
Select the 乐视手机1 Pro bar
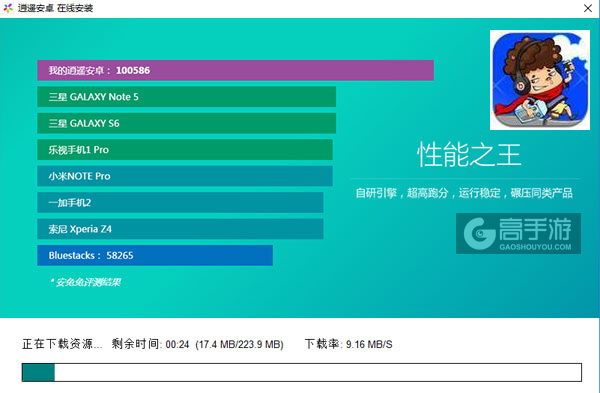(x=185, y=150)
